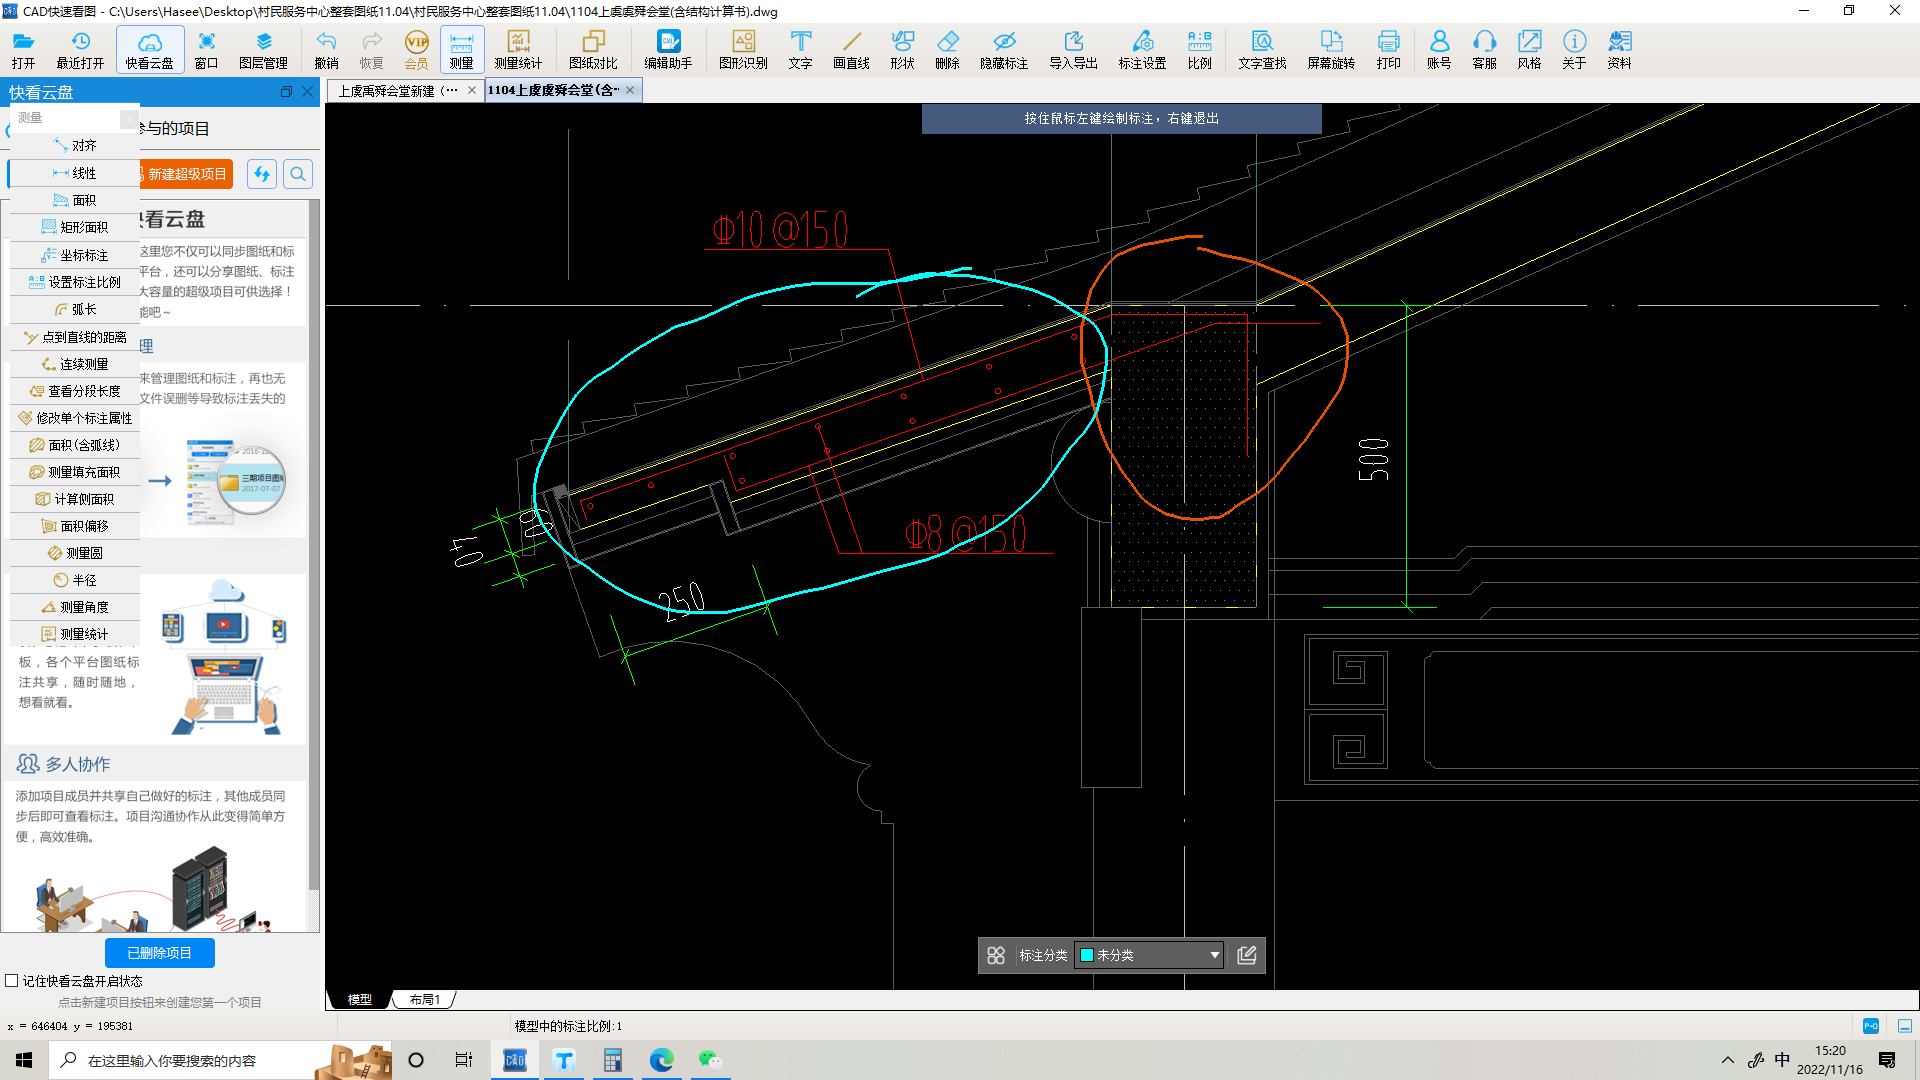The image size is (1920, 1080).
Task: Choose 面积 area measurement
Action: [x=75, y=200]
